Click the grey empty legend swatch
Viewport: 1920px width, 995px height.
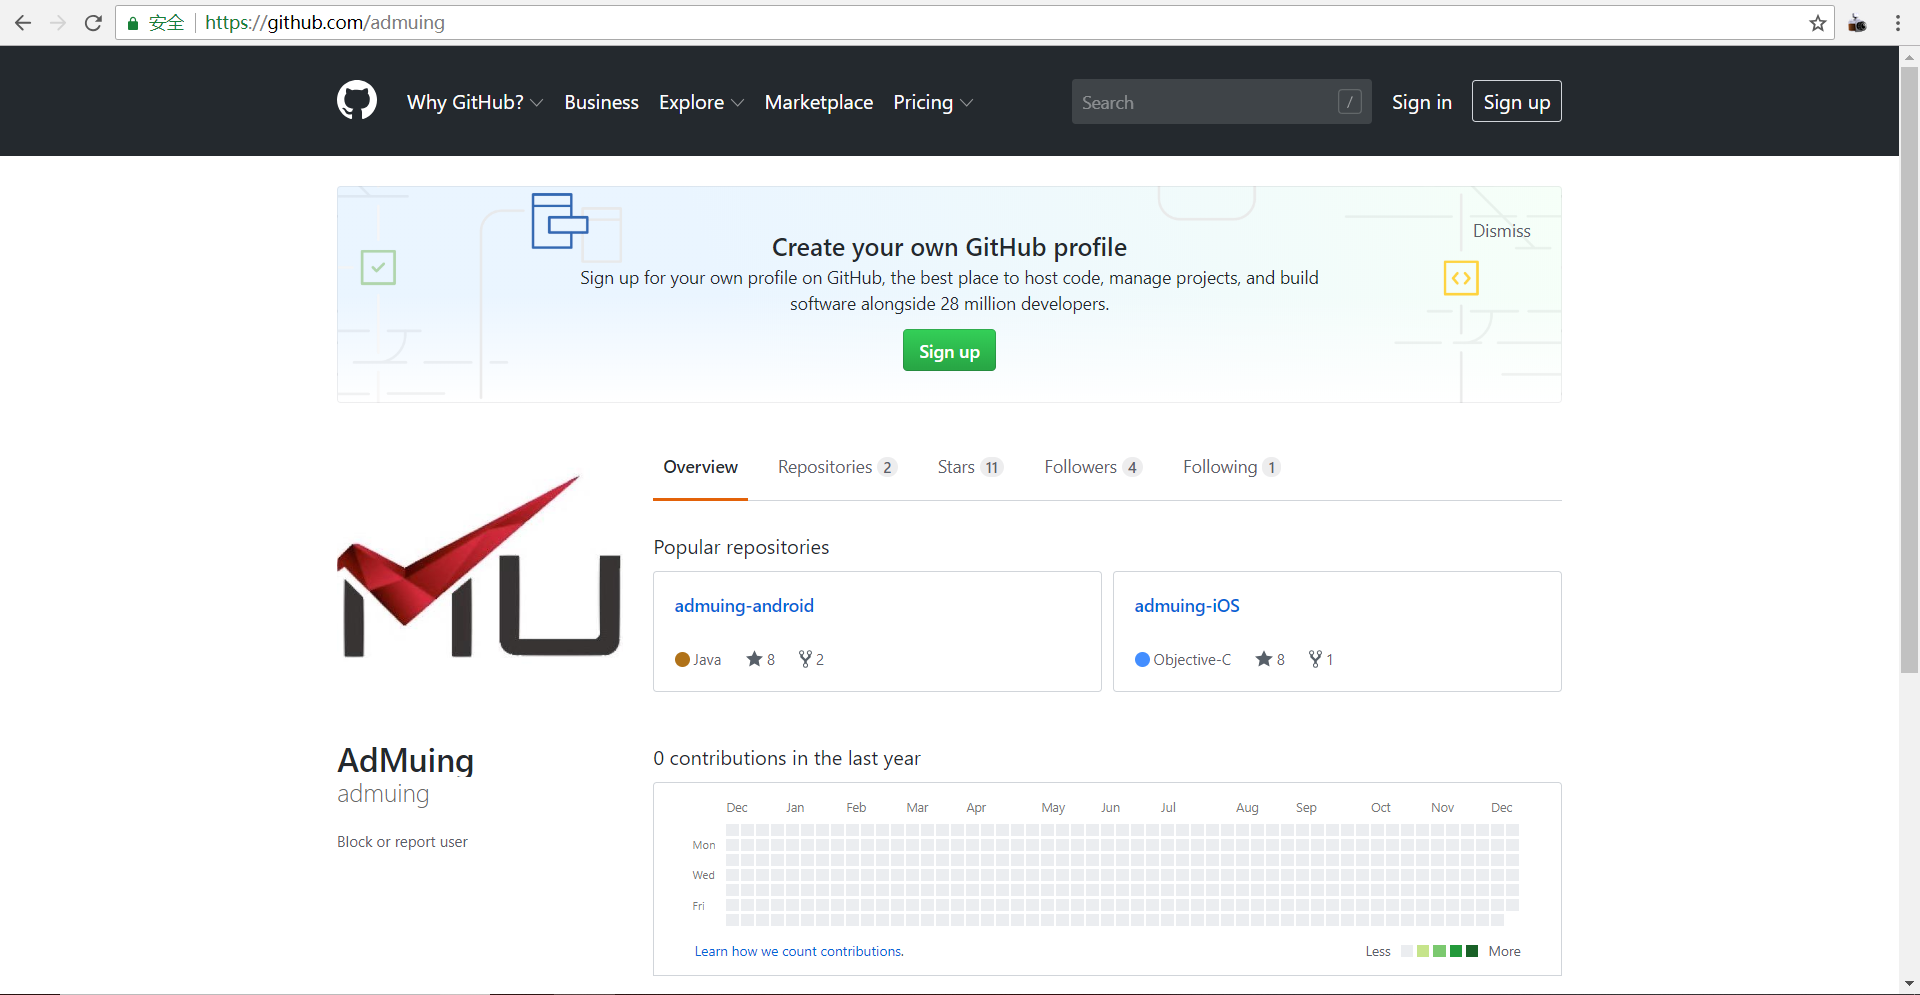(1407, 951)
